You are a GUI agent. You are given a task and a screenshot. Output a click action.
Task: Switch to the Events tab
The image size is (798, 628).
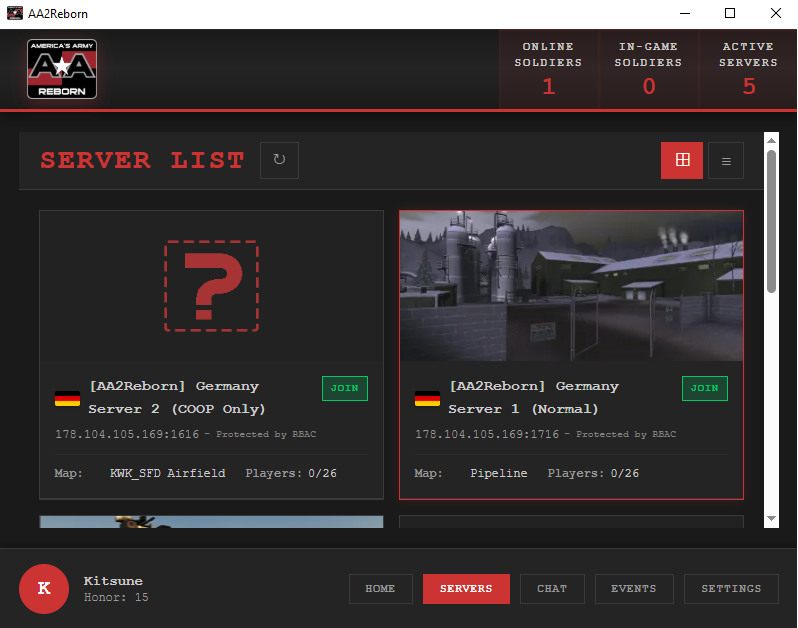634,589
